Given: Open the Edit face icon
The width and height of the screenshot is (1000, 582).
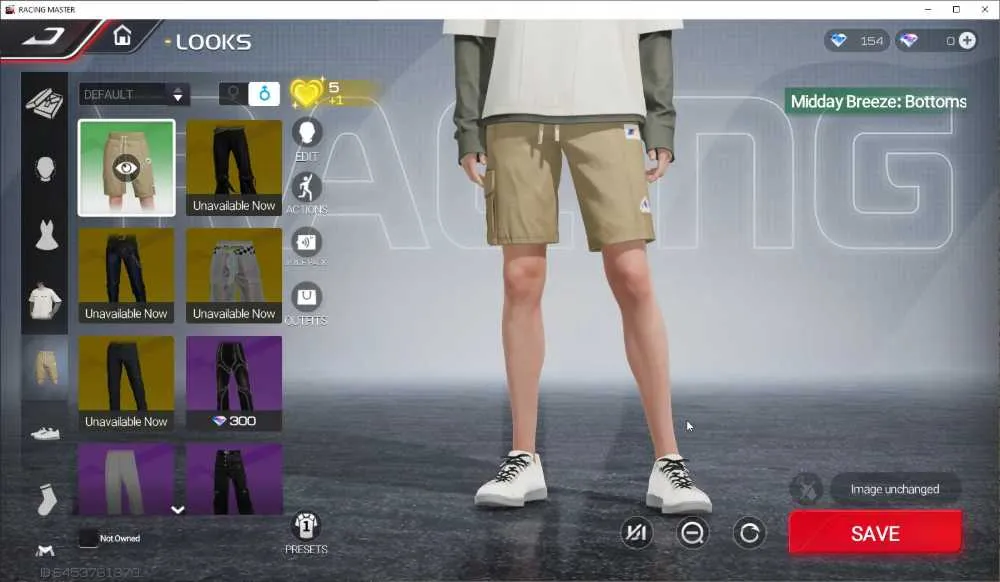Looking at the screenshot, I should pos(307,133).
